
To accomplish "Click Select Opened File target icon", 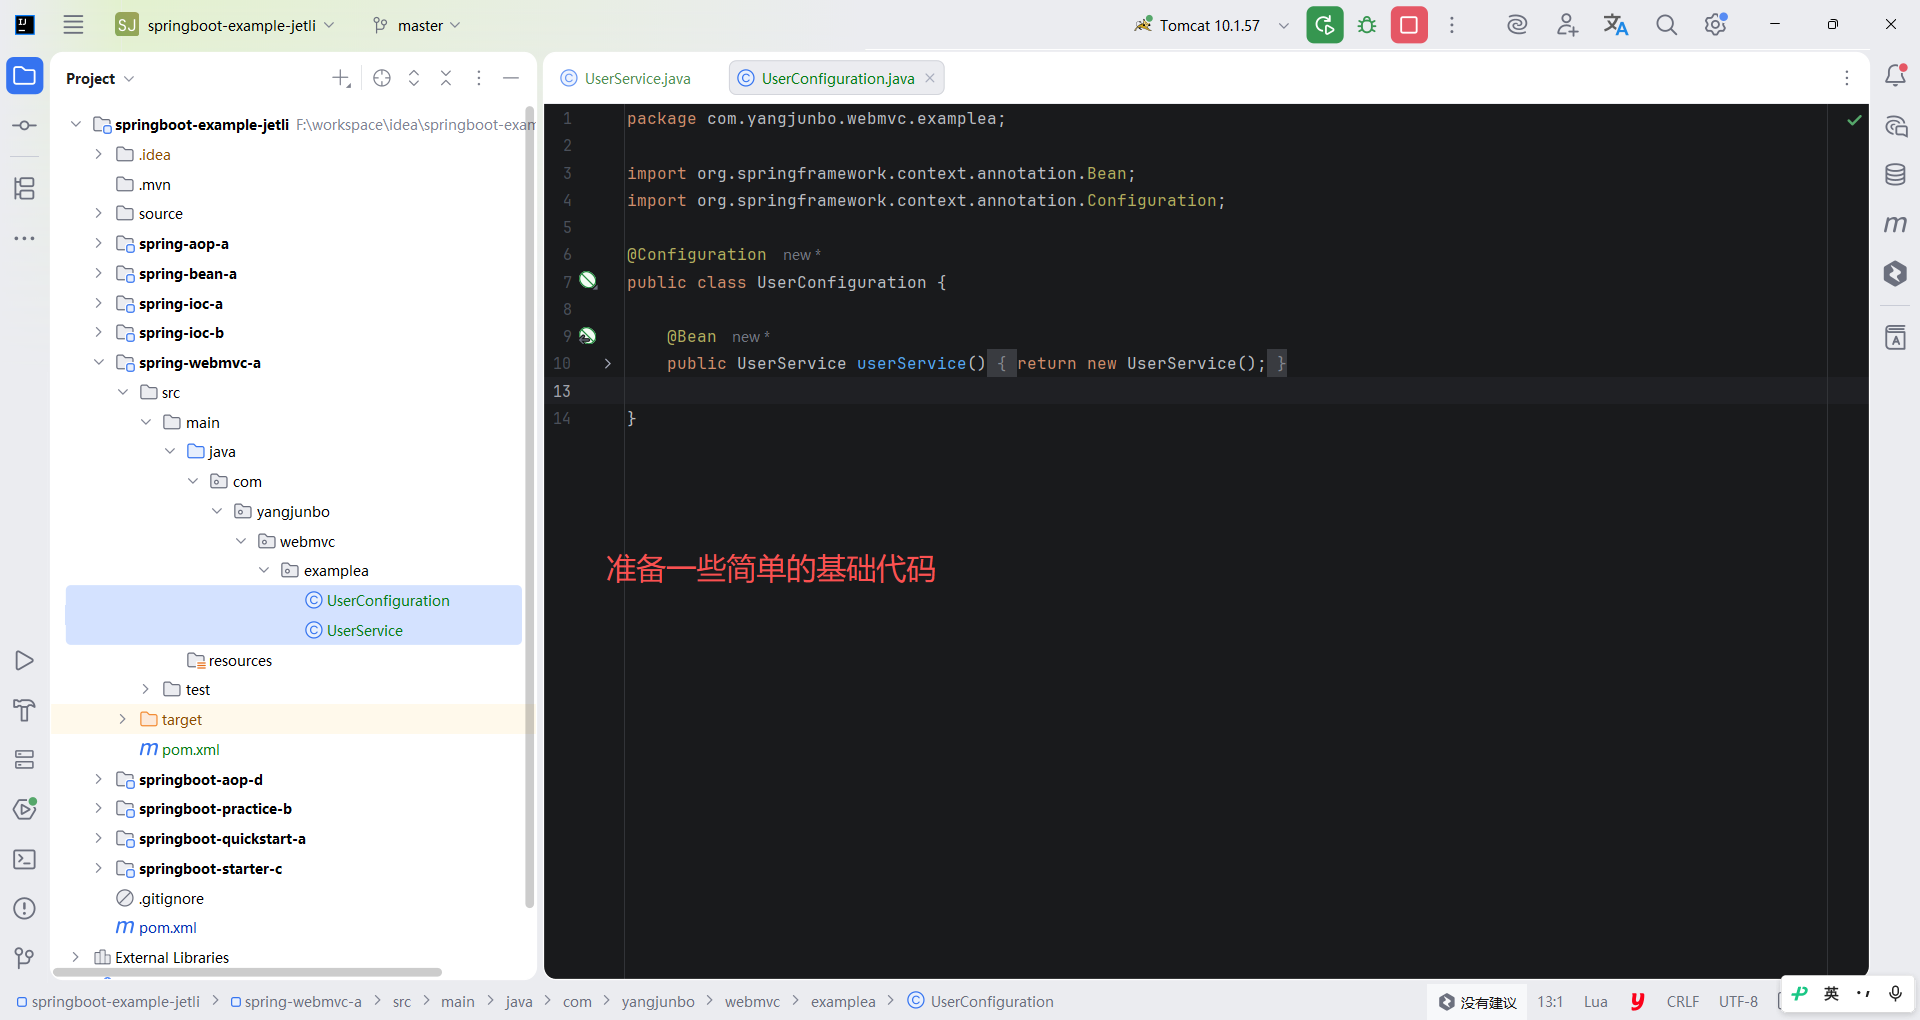I will [x=382, y=78].
